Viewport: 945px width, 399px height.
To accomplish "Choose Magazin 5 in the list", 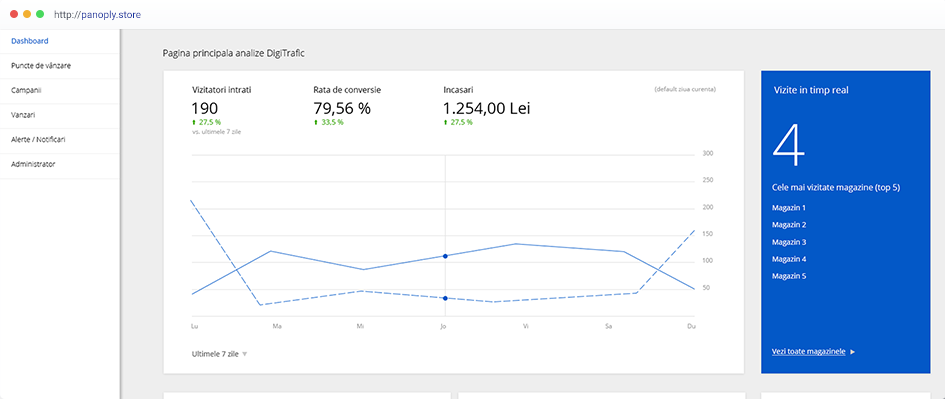I will pyautogui.click(x=789, y=276).
